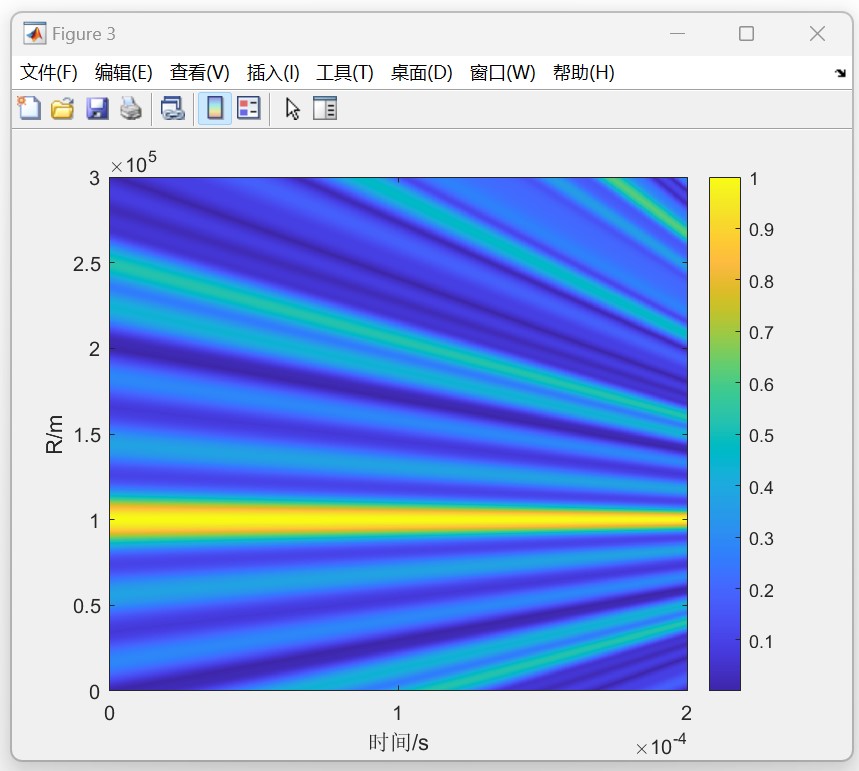Click the colorbar tick label 0.9
This screenshot has width=859, height=771.
761,230
